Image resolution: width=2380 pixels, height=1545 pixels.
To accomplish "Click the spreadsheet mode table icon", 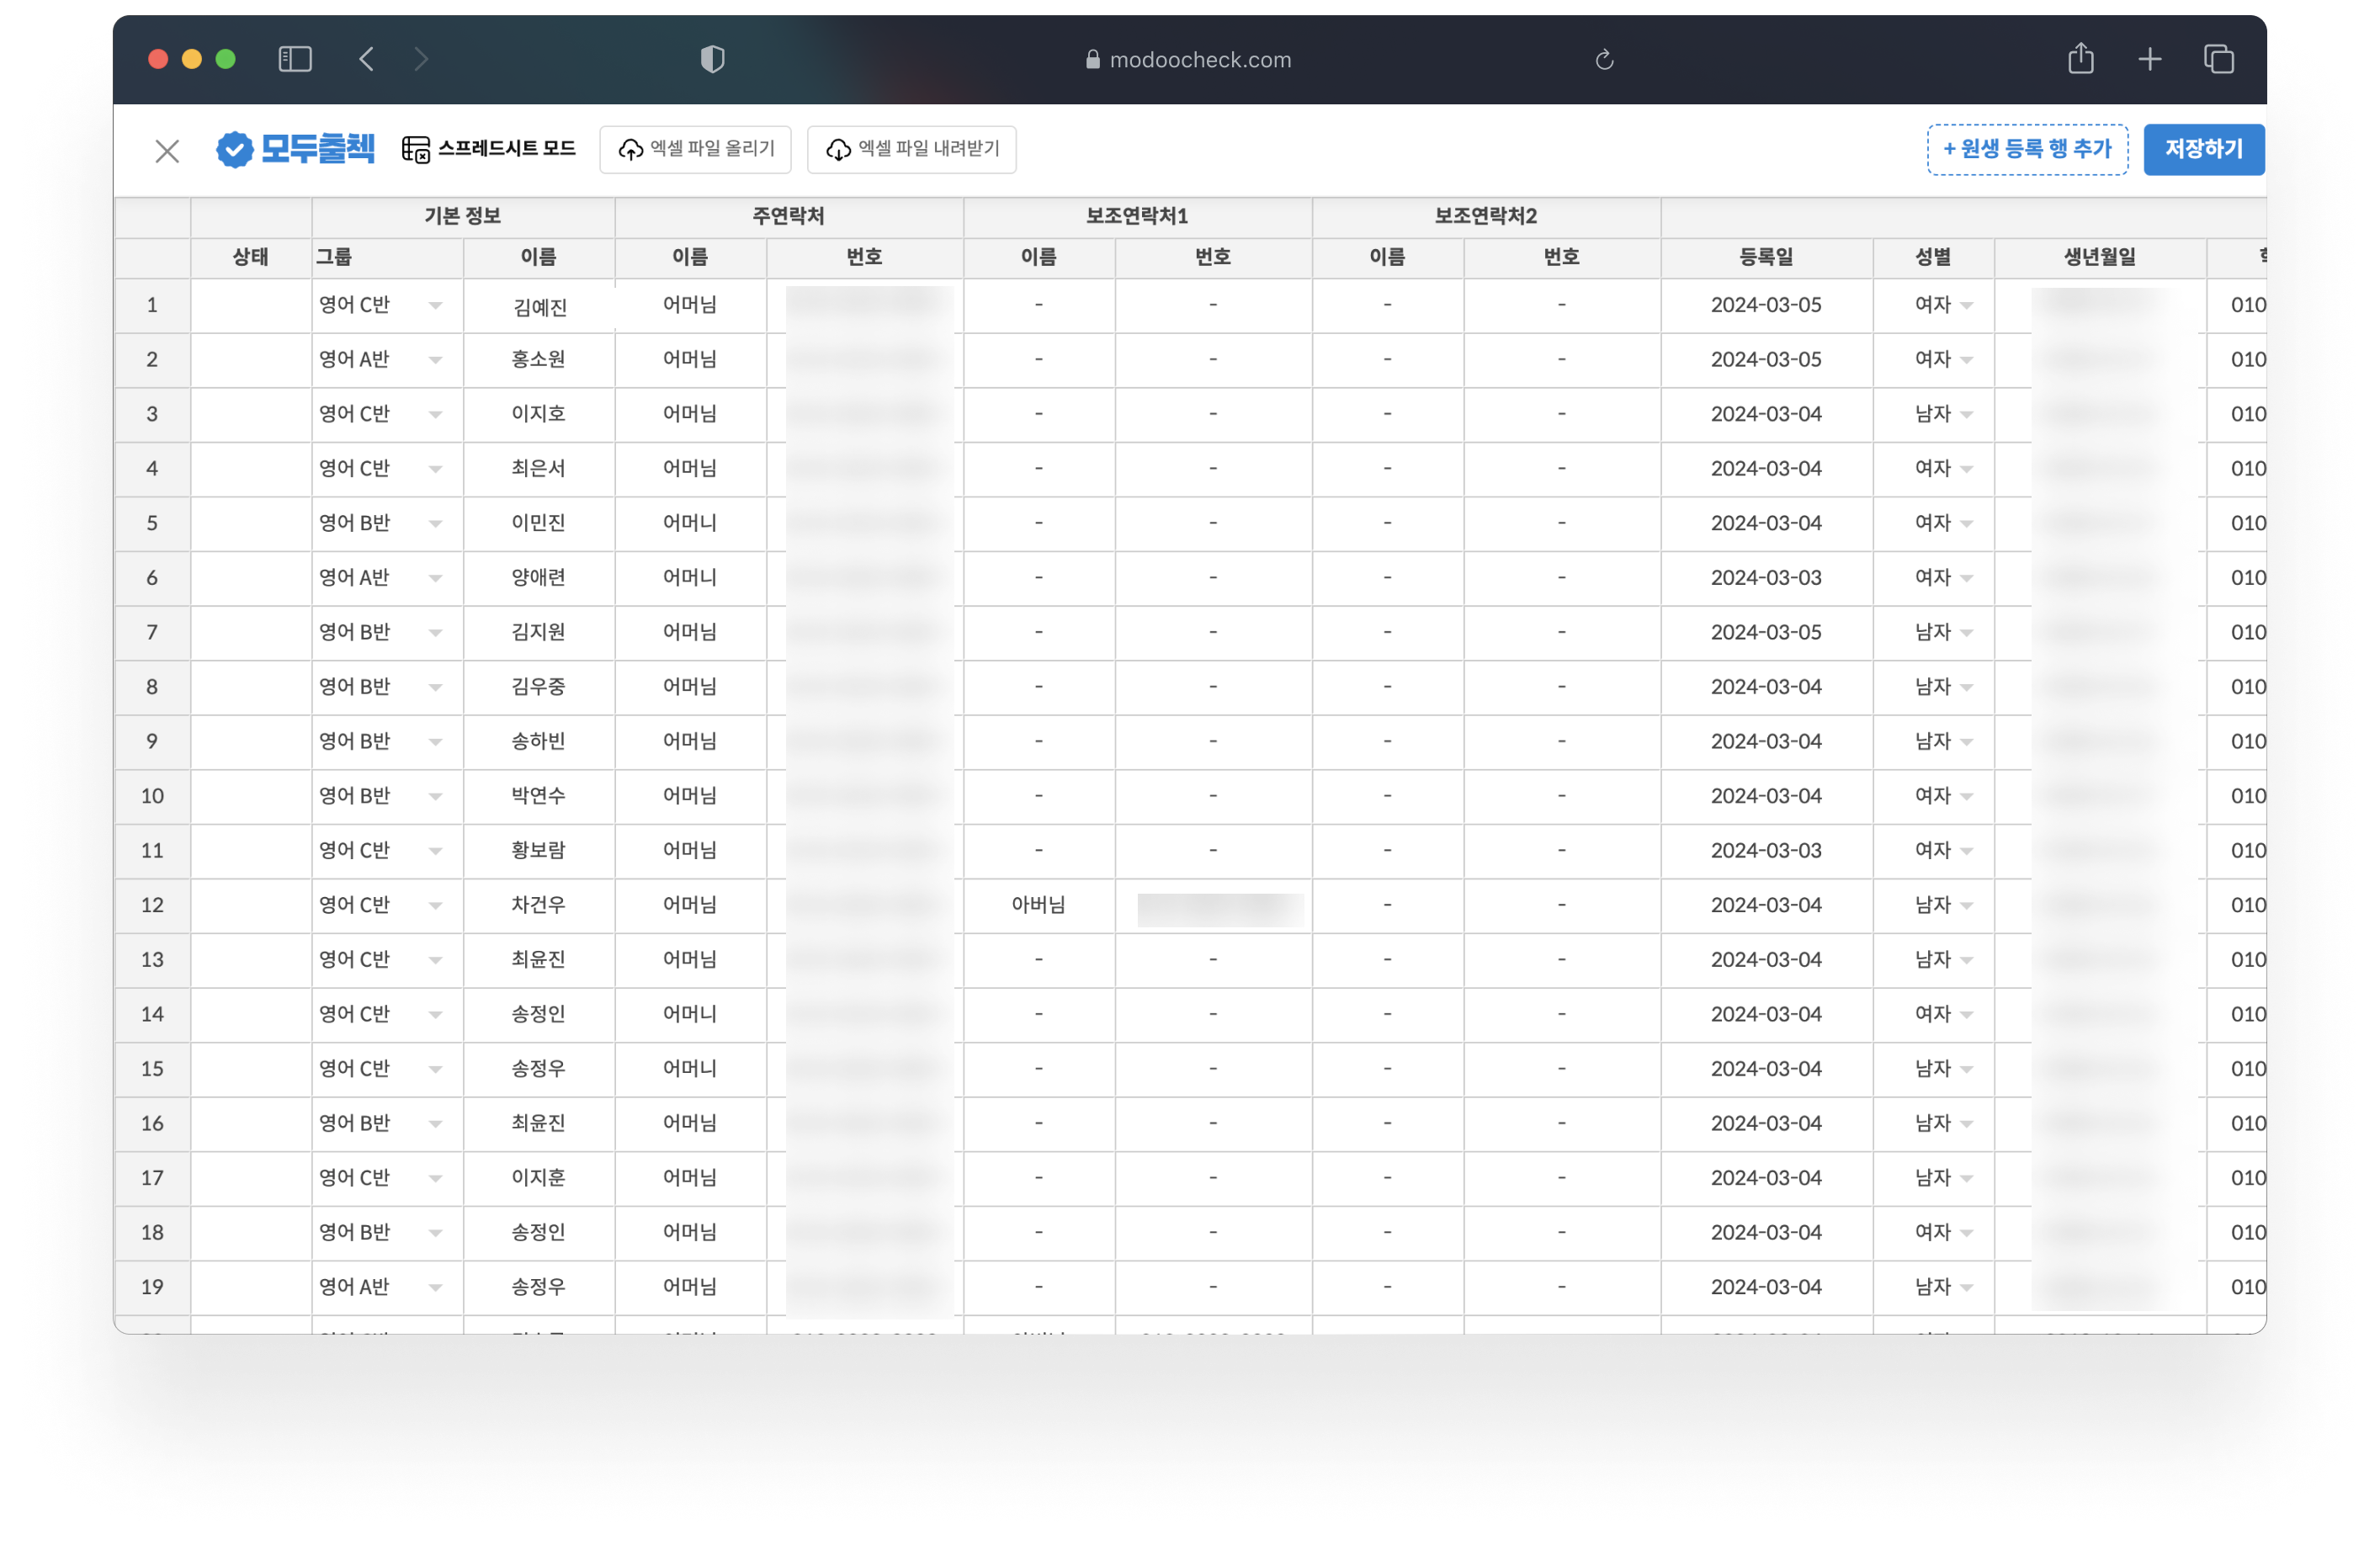I will [415, 150].
